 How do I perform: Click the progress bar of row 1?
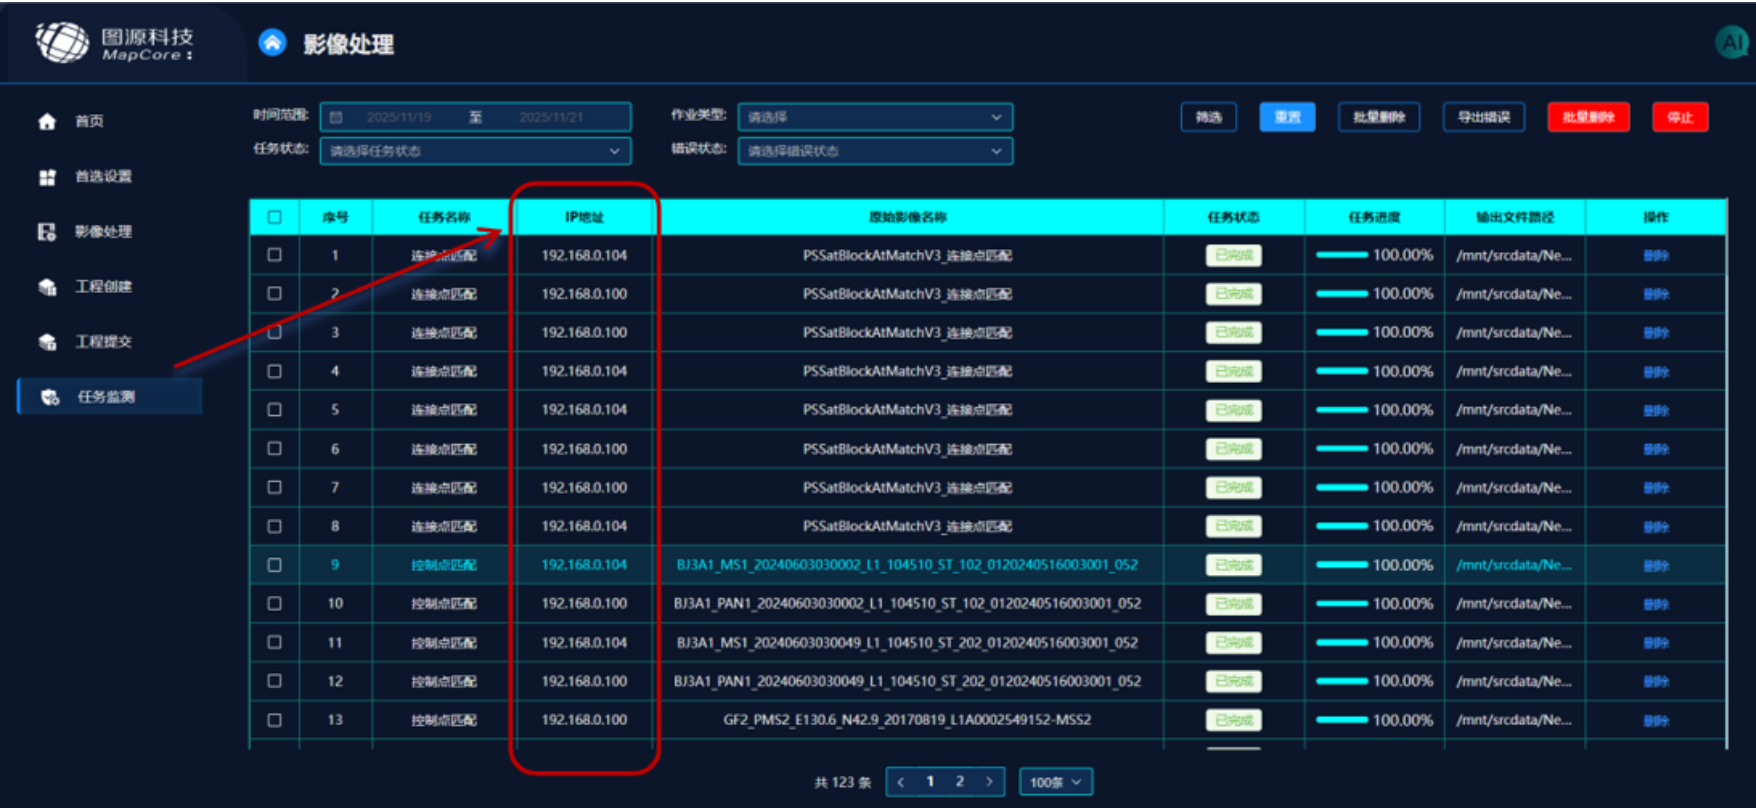tap(1342, 255)
